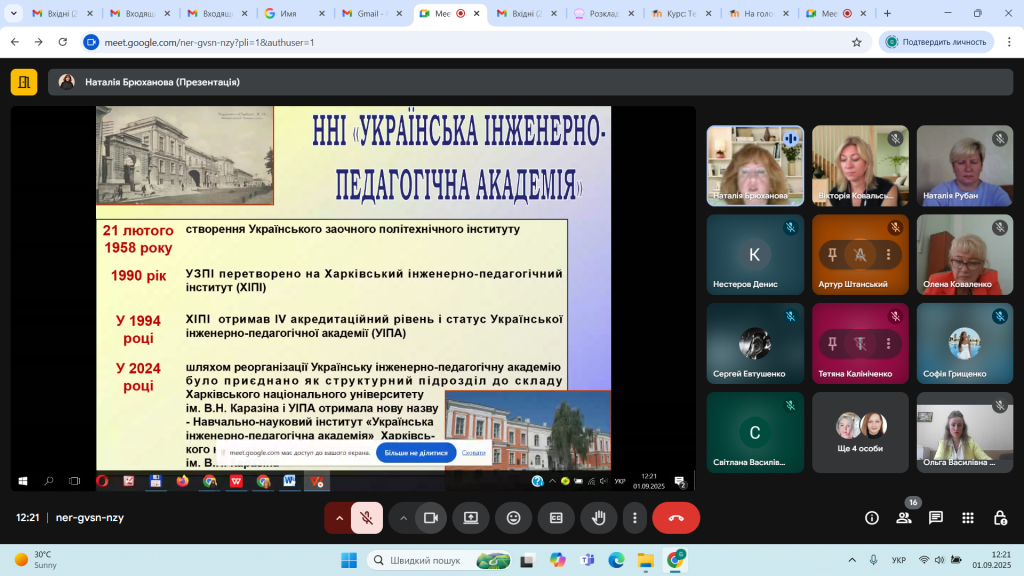Open the 'Ще 4 особи' tile
The height and width of the screenshot is (576, 1024).
(860, 432)
